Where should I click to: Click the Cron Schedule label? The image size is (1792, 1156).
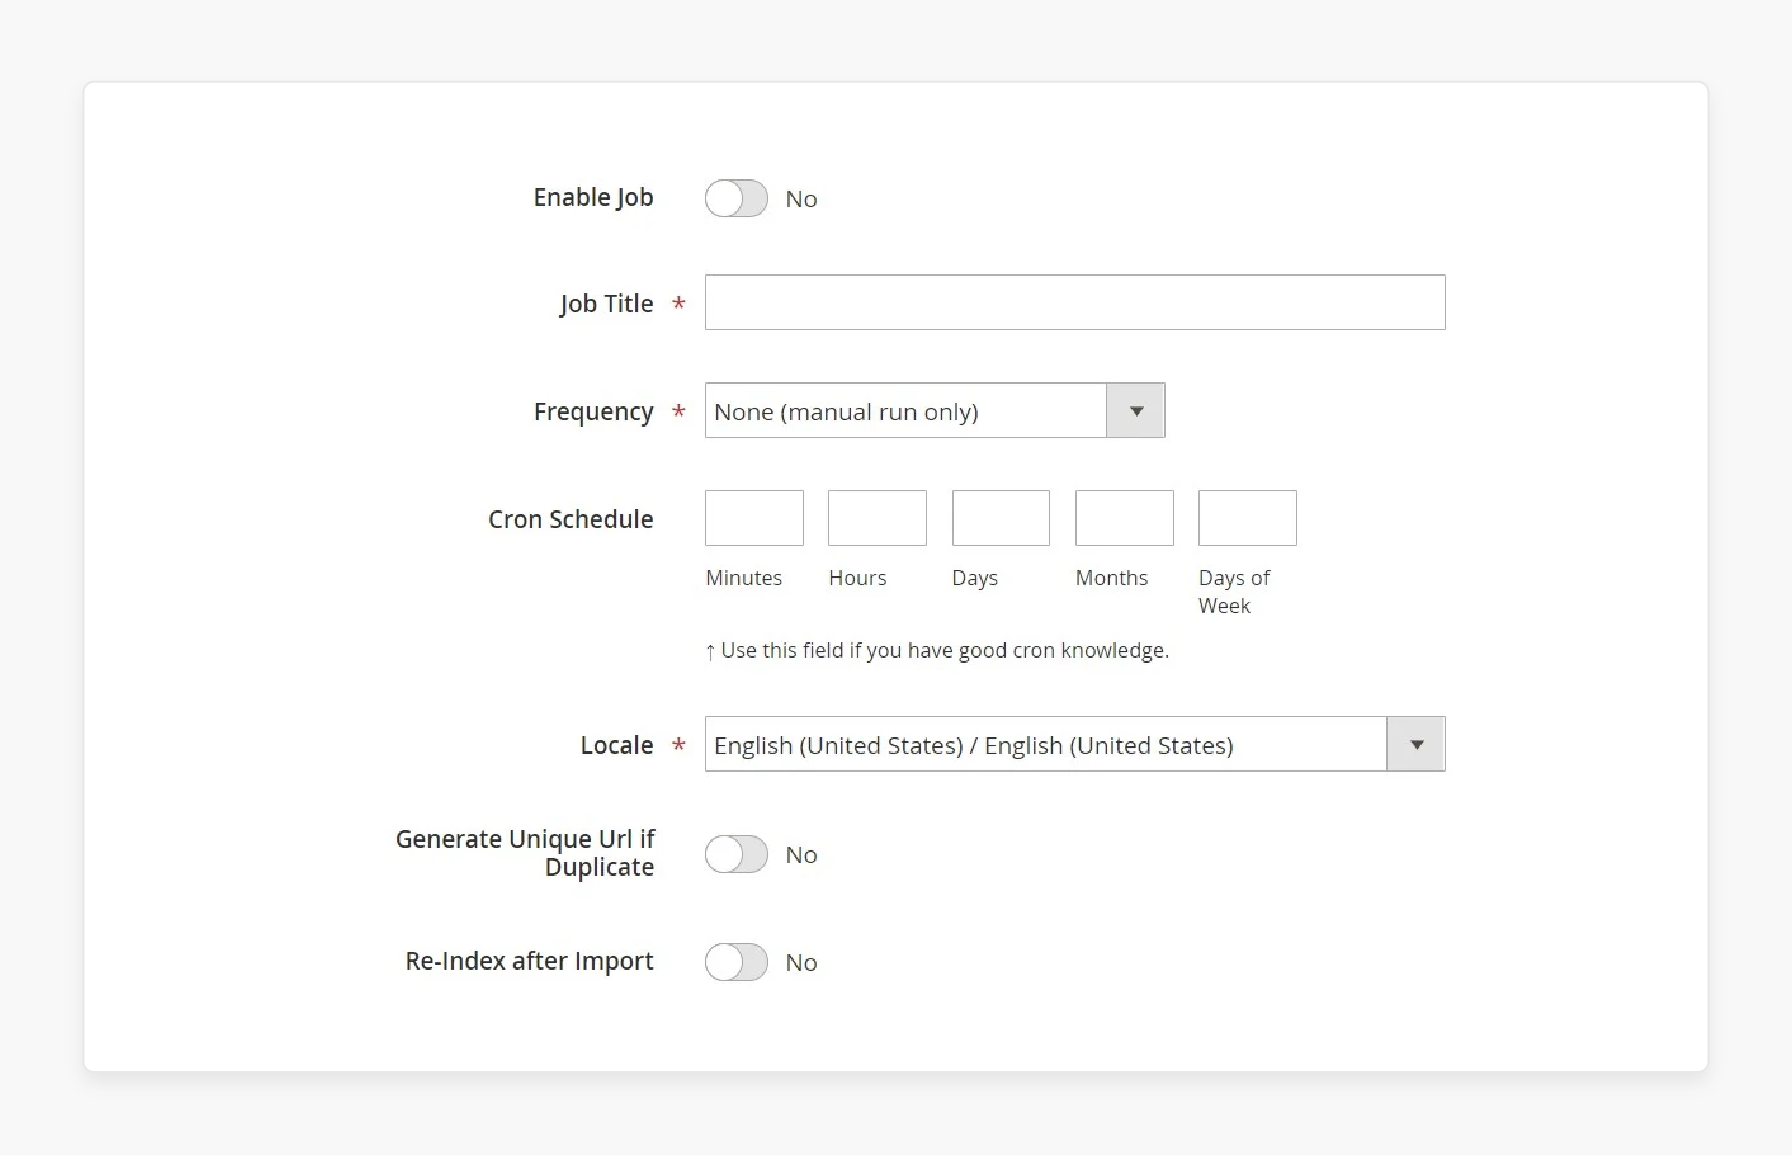pyautogui.click(x=570, y=519)
